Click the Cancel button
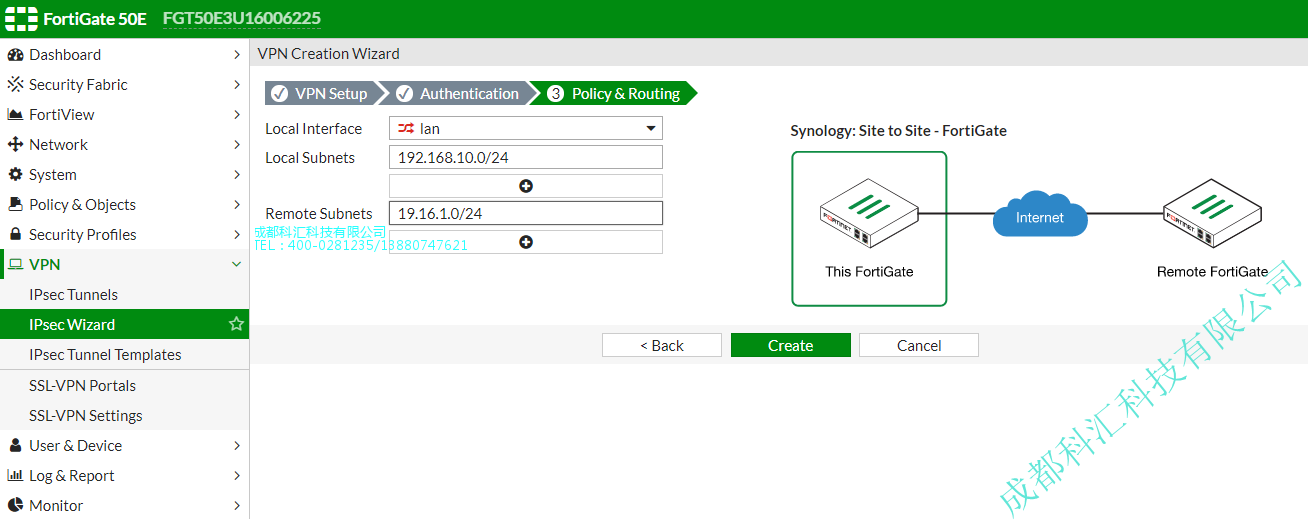This screenshot has width=1308, height=521. click(x=919, y=345)
